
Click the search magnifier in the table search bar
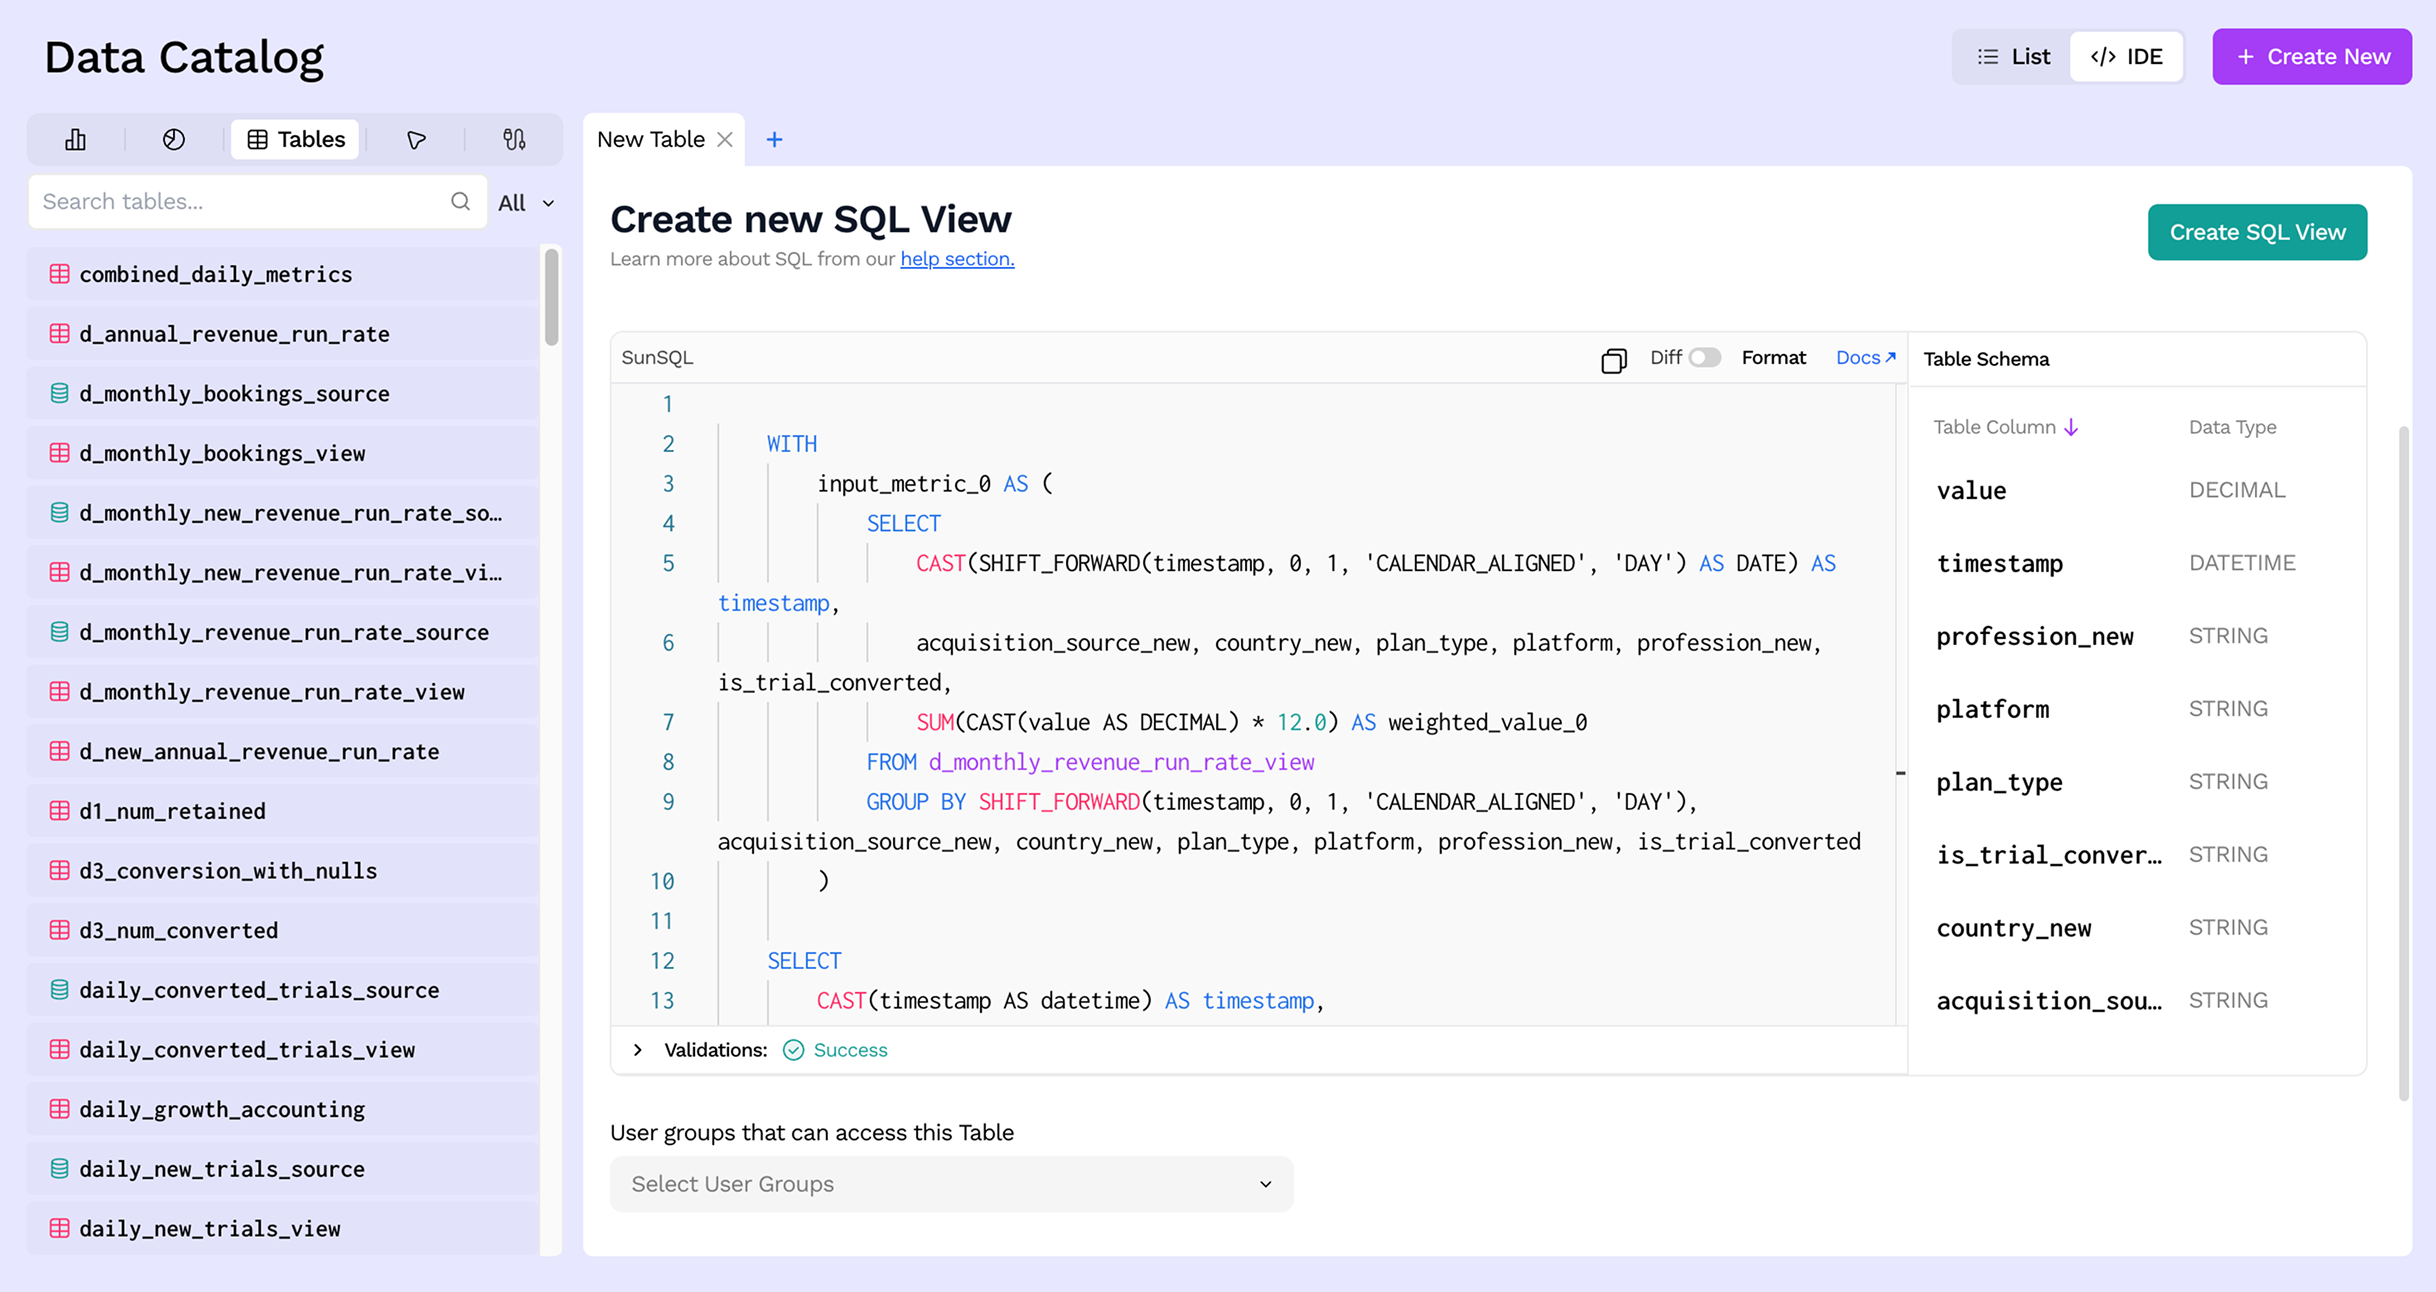(x=461, y=201)
